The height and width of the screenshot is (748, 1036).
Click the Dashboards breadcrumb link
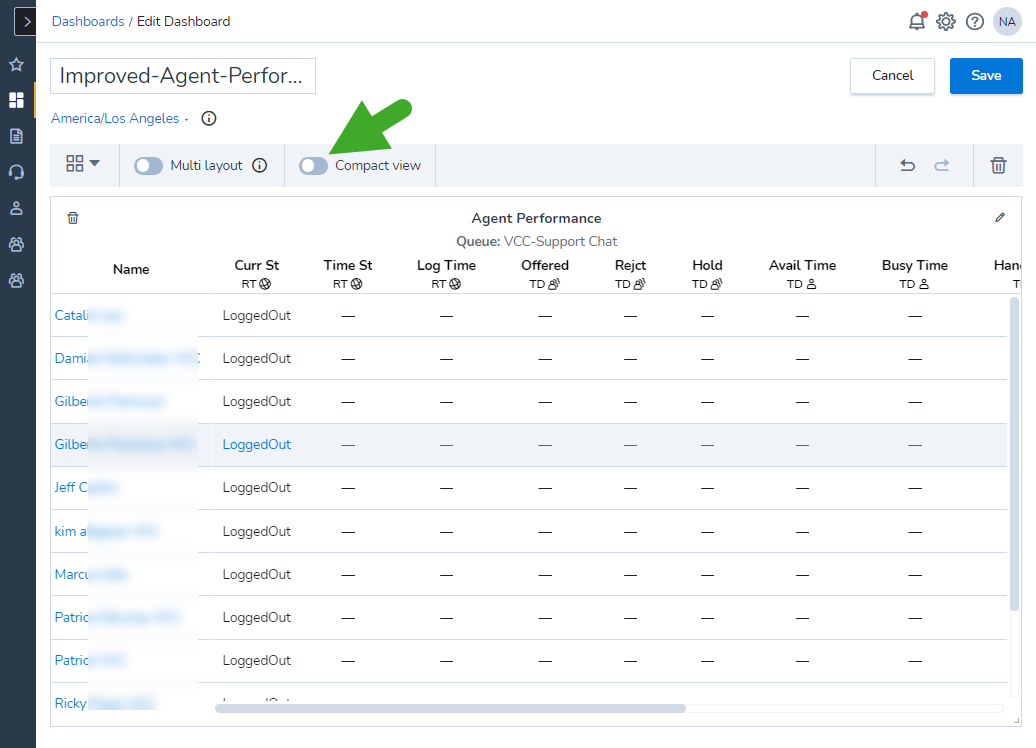point(88,21)
